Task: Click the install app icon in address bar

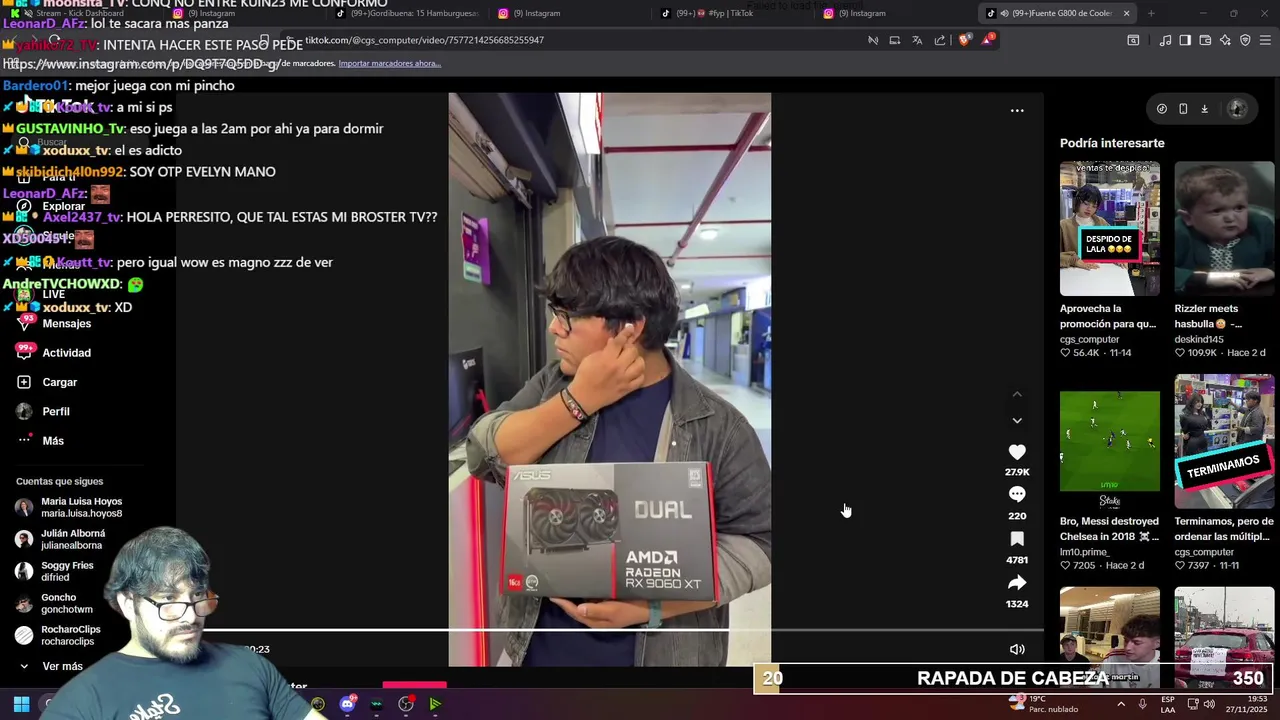Action: [x=895, y=40]
